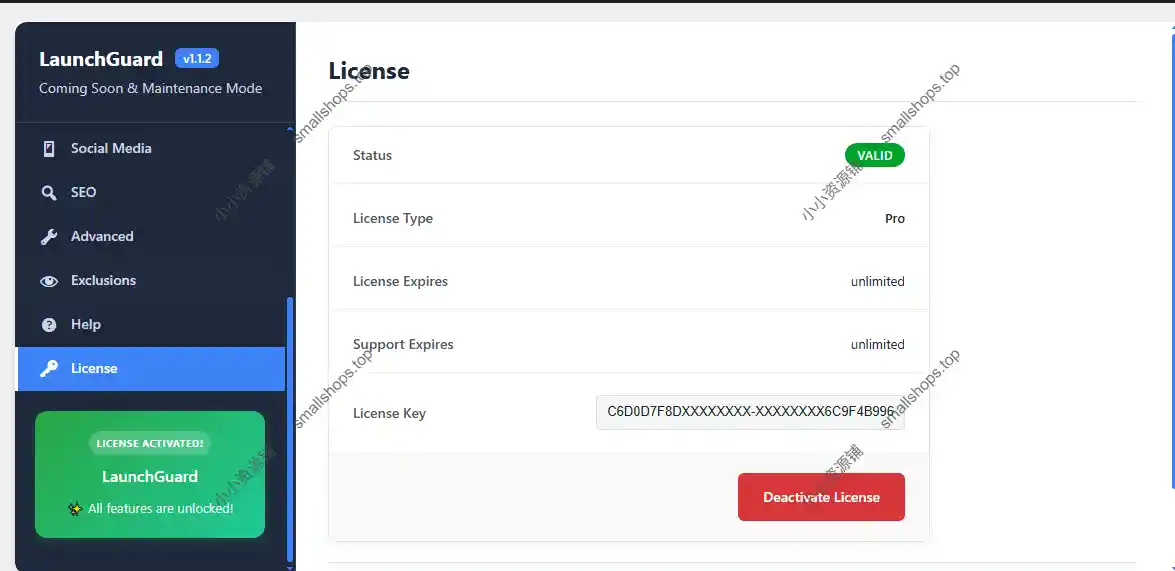Click the License page heading
The height and width of the screenshot is (571, 1175).
click(369, 71)
